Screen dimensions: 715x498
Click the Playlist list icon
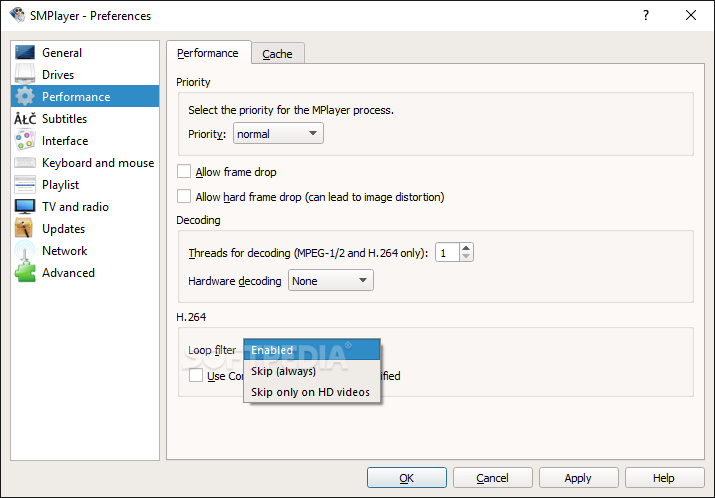tap(25, 184)
